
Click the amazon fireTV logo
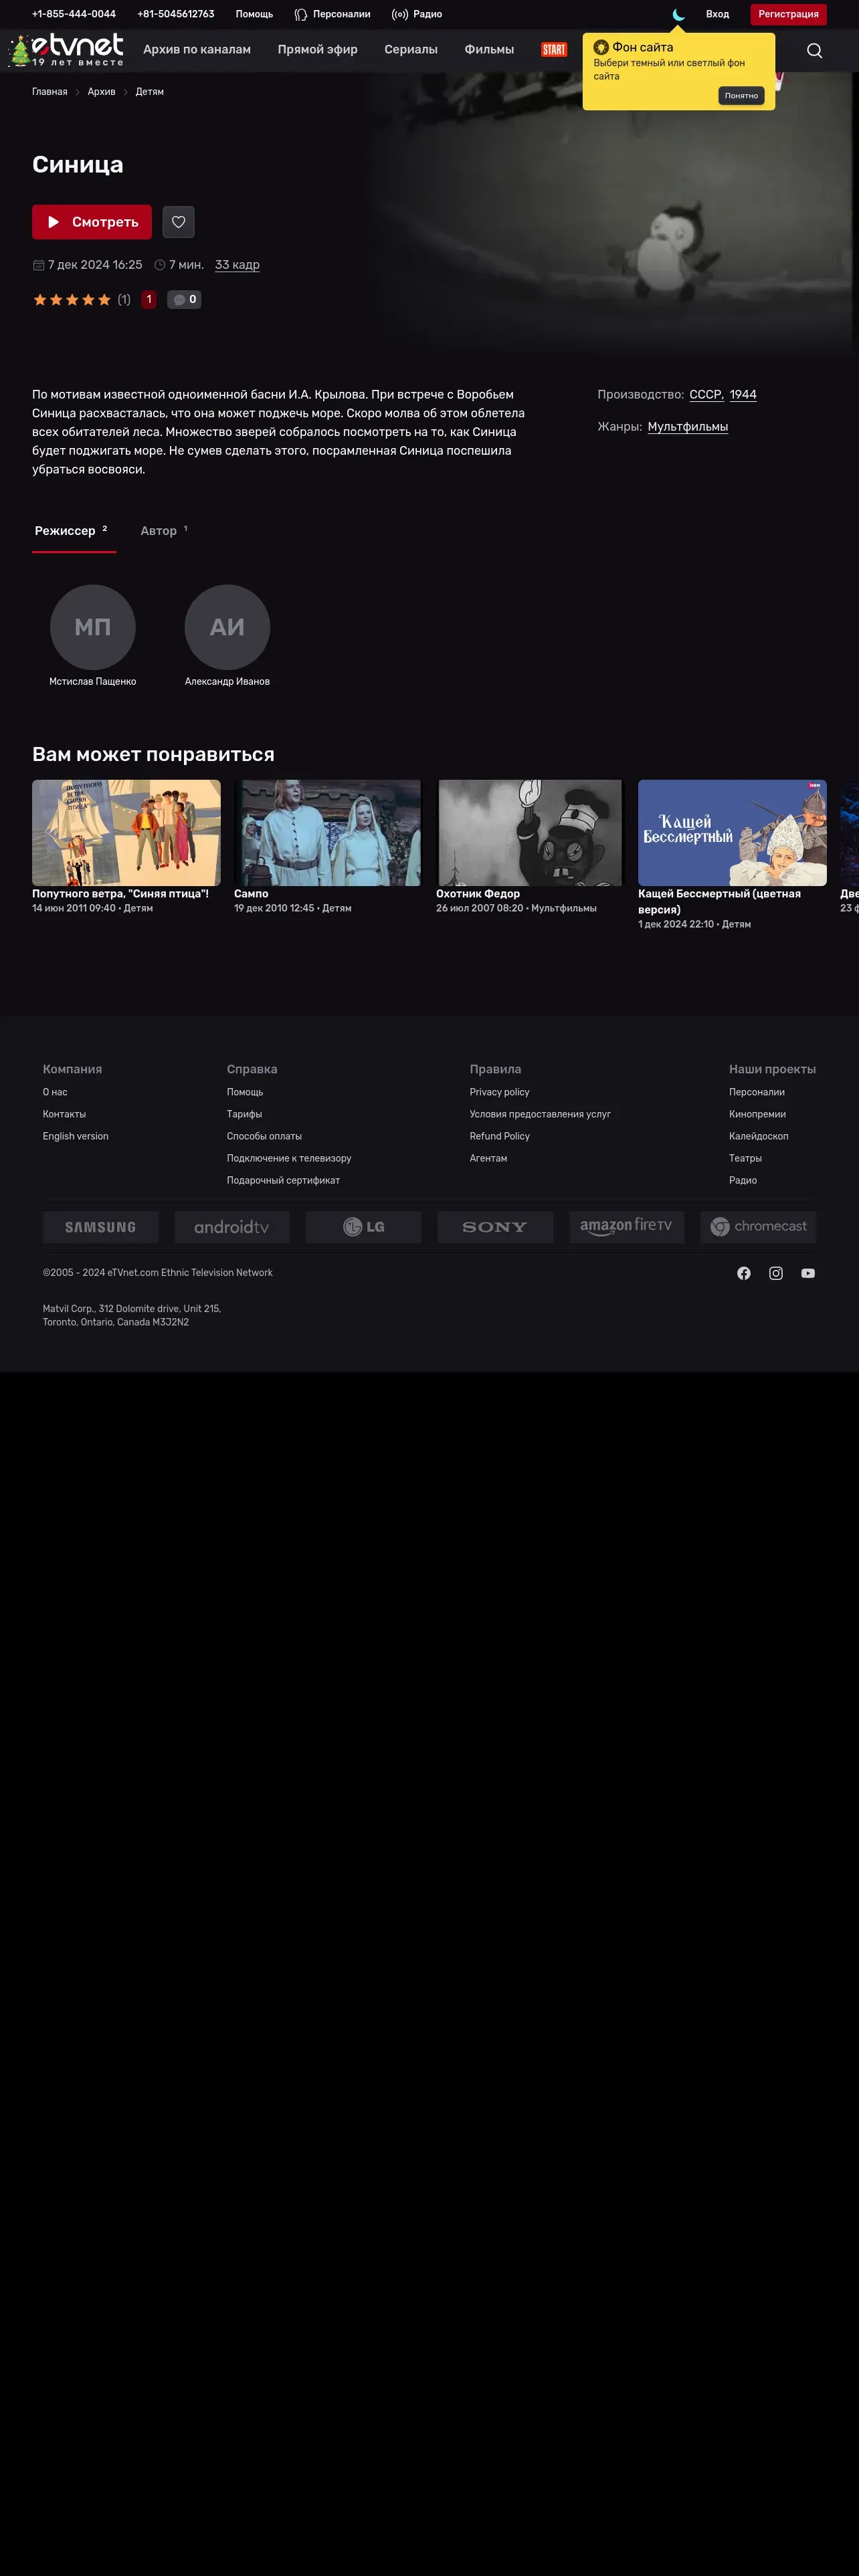pos(627,1227)
